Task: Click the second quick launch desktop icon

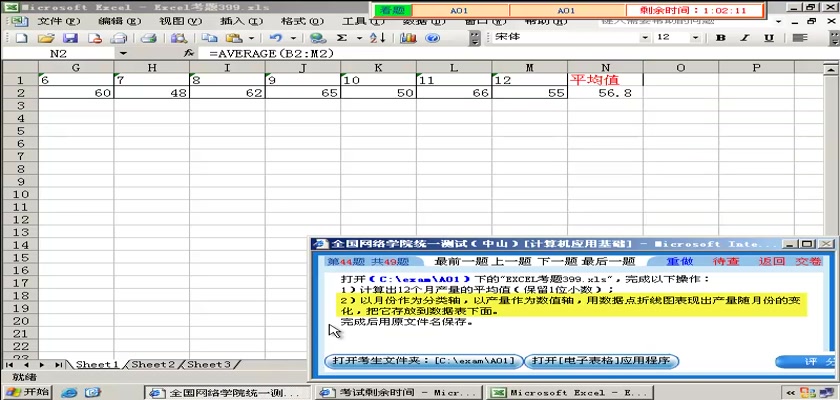Action: tap(93, 393)
